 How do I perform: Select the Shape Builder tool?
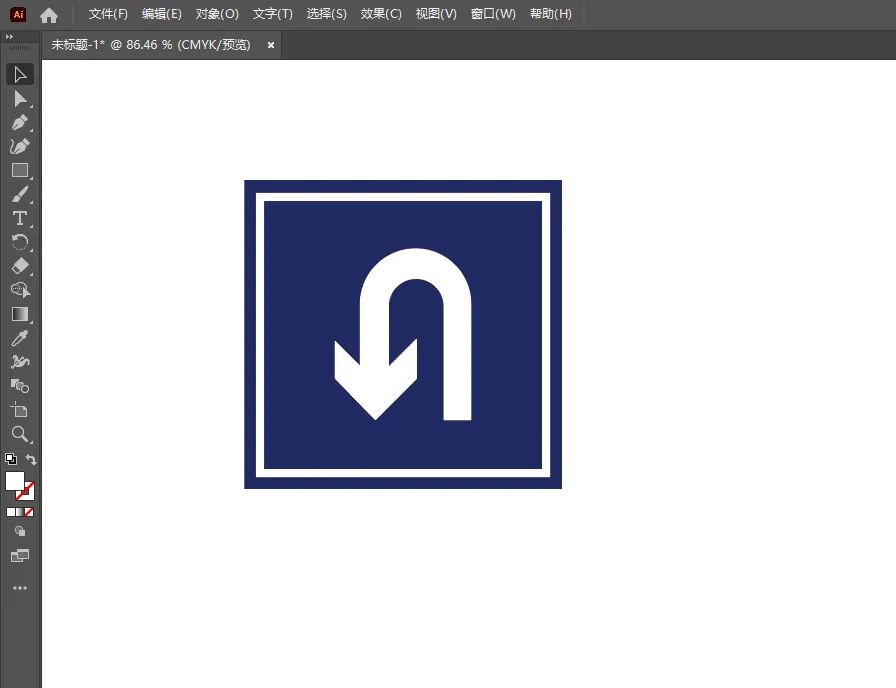point(20,290)
